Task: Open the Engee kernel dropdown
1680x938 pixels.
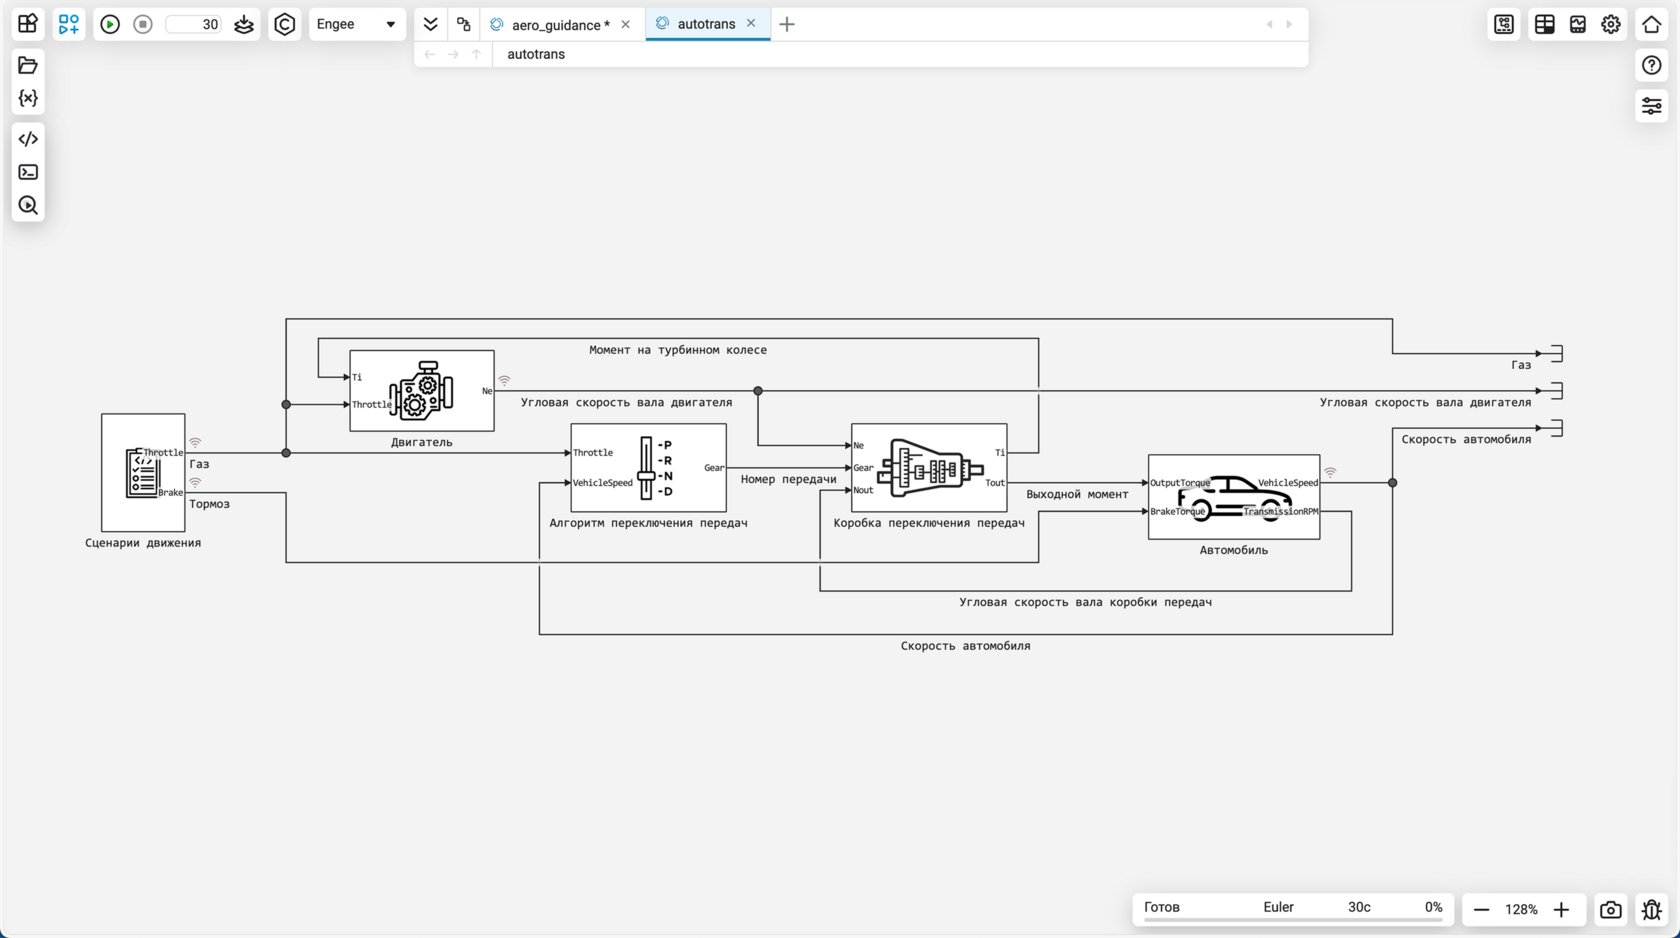Action: 357,24
